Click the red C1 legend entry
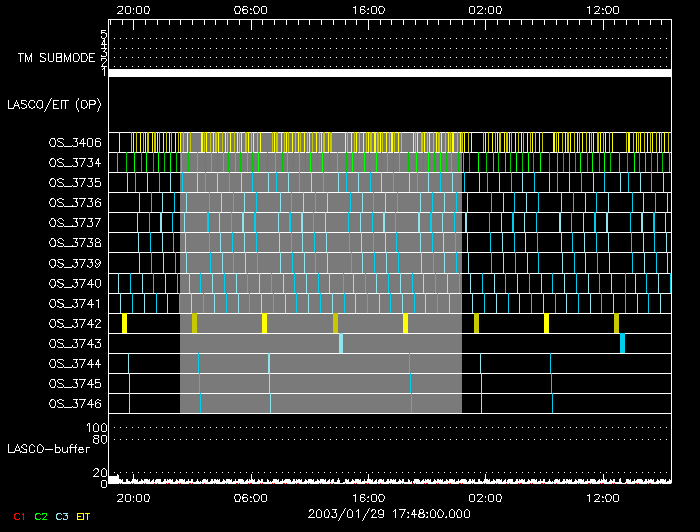This screenshot has width=700, height=532. [17, 515]
